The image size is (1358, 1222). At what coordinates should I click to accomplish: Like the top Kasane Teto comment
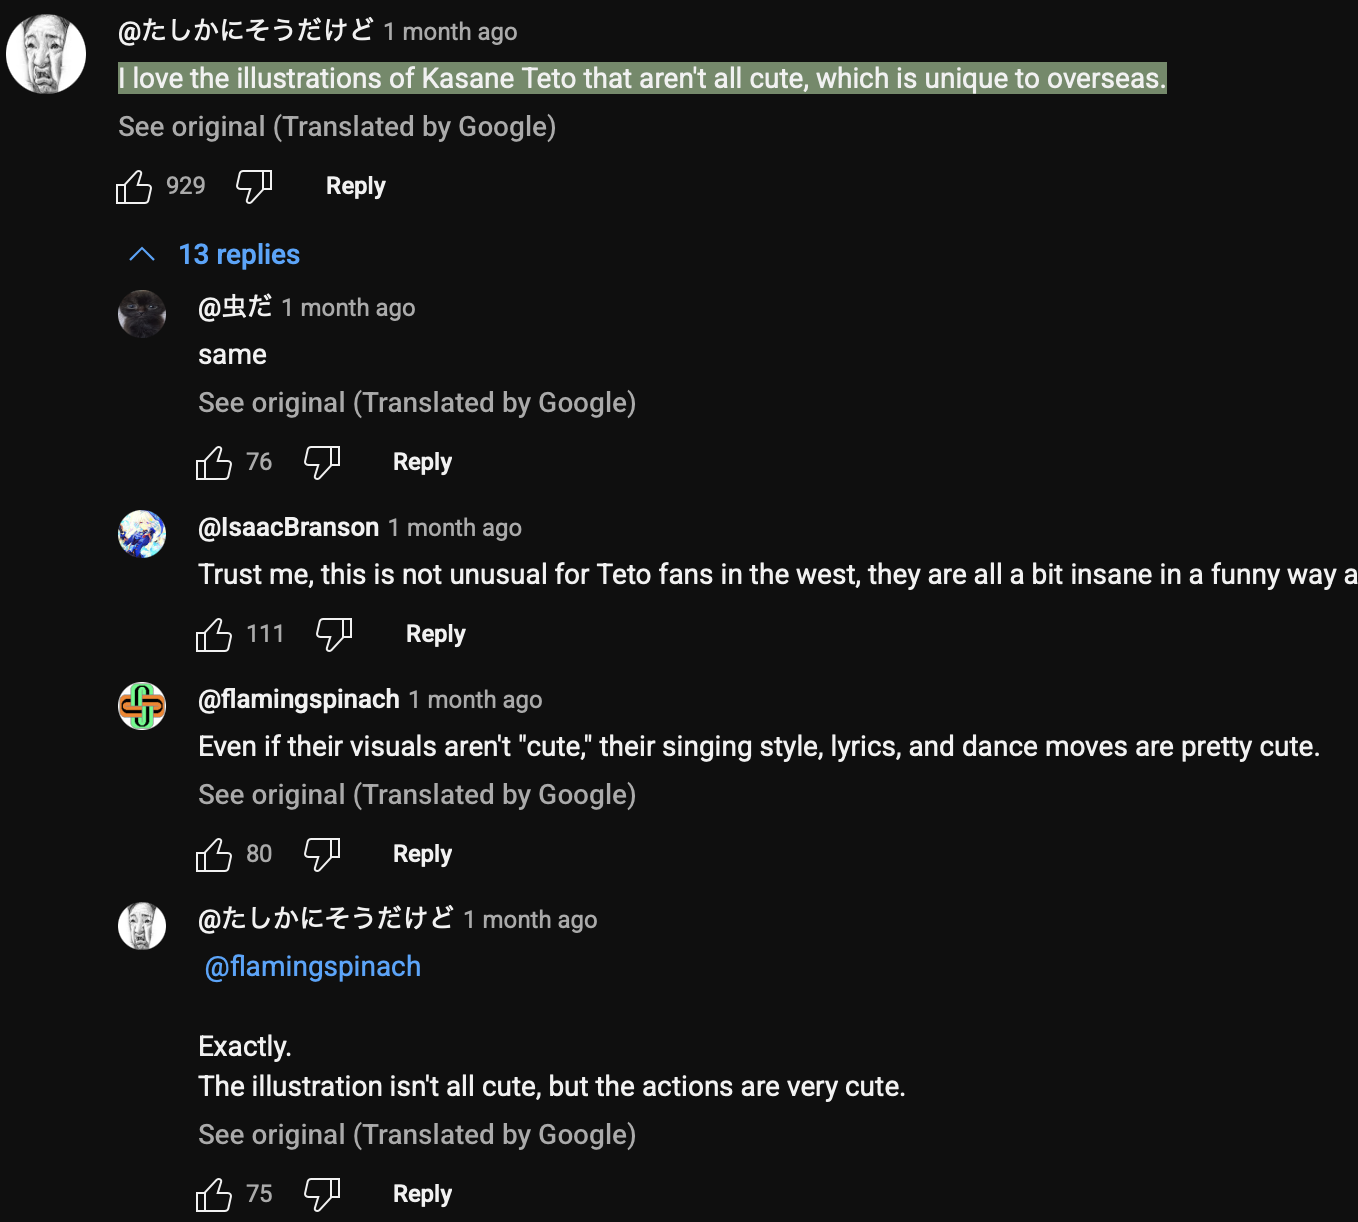point(134,187)
